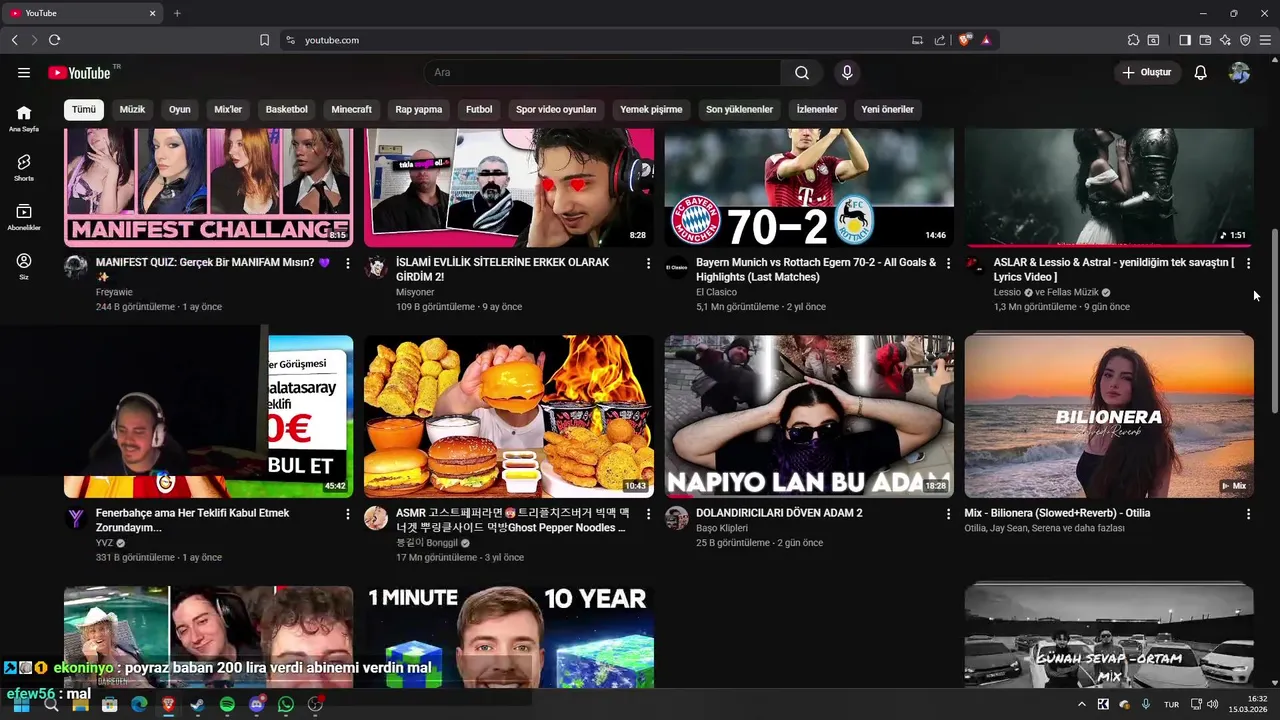Open options for Fenerbahçe video
Viewport: 1280px width, 720px height.
coord(348,514)
